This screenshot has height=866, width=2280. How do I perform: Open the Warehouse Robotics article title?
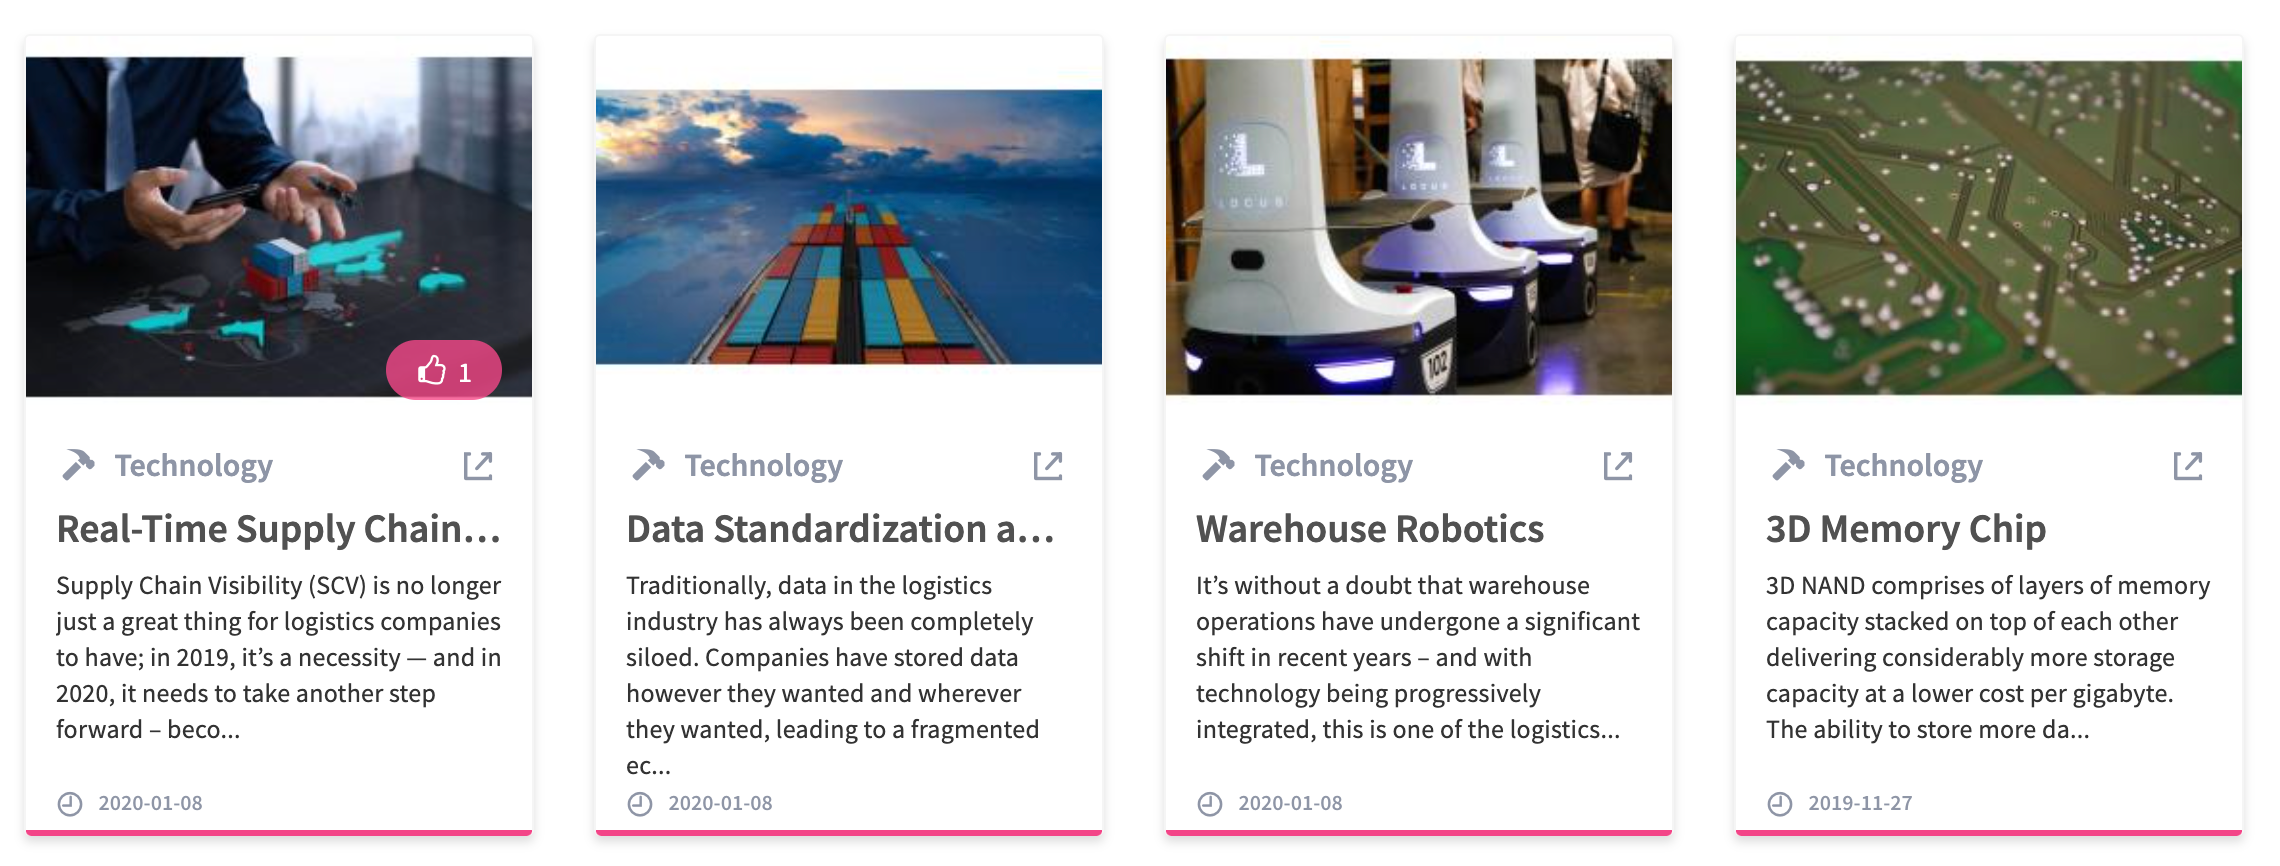click(x=1370, y=529)
